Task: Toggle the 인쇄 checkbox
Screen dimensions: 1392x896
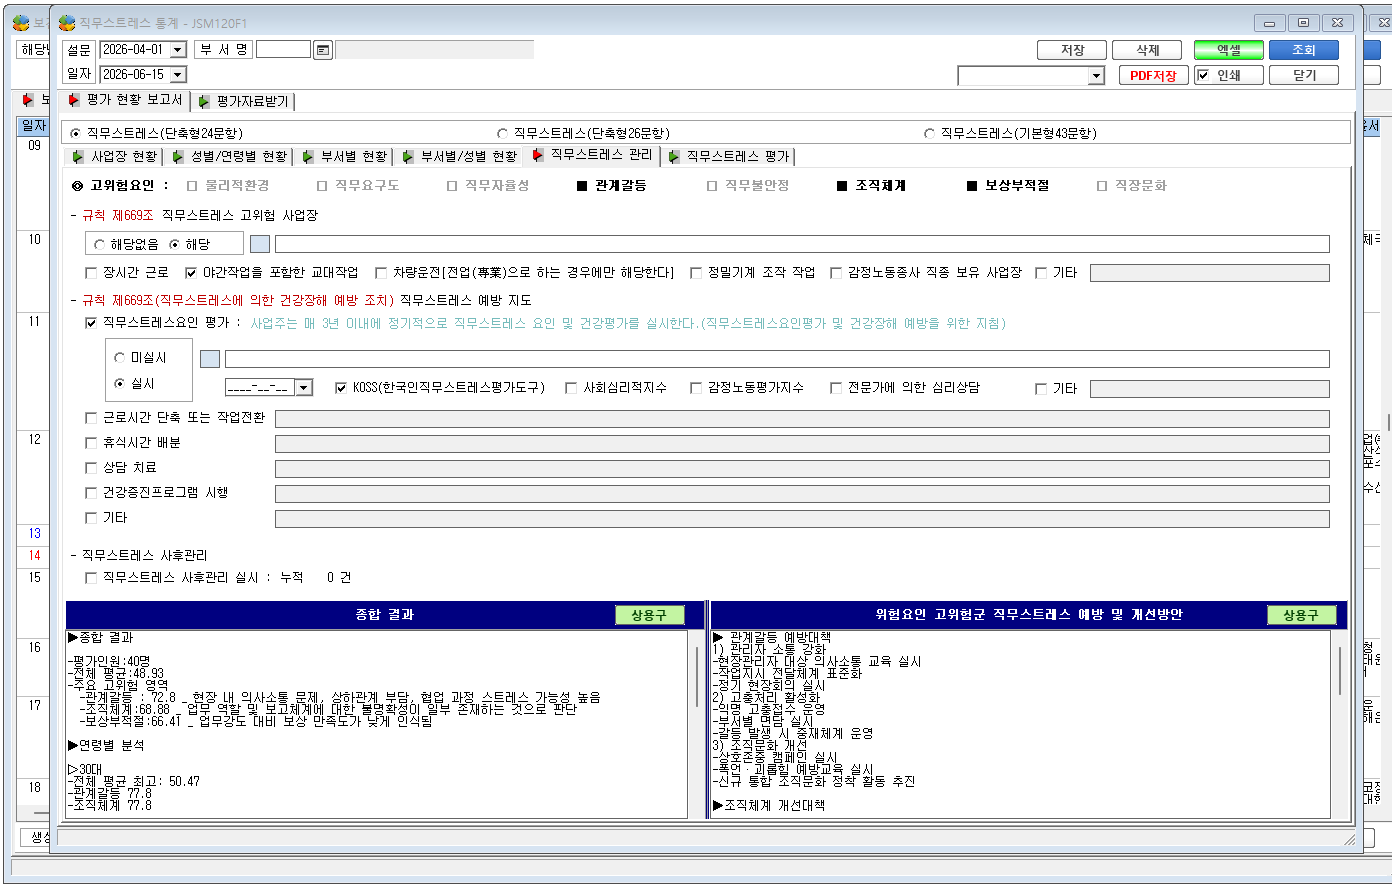Action: pyautogui.click(x=1203, y=75)
